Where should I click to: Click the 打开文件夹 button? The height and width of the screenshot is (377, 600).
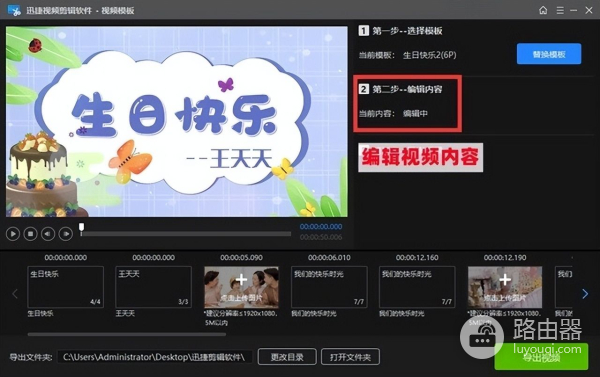pyautogui.click(x=350, y=357)
